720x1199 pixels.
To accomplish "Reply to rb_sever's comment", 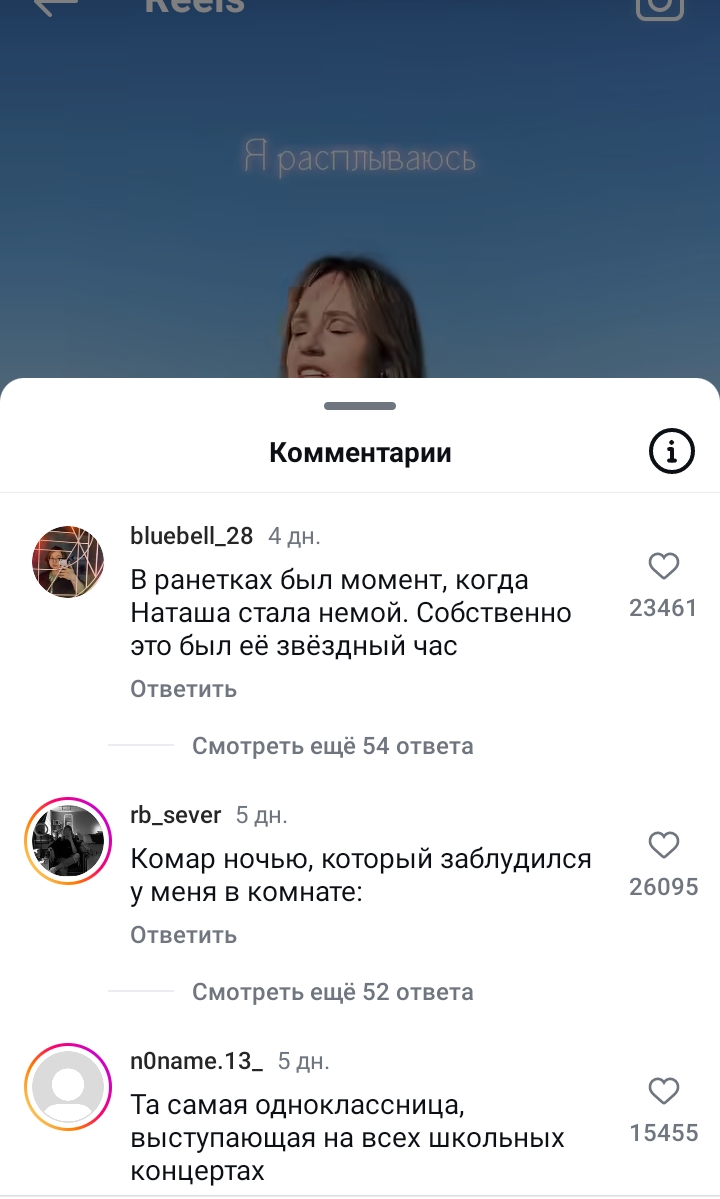I will tap(183, 934).
